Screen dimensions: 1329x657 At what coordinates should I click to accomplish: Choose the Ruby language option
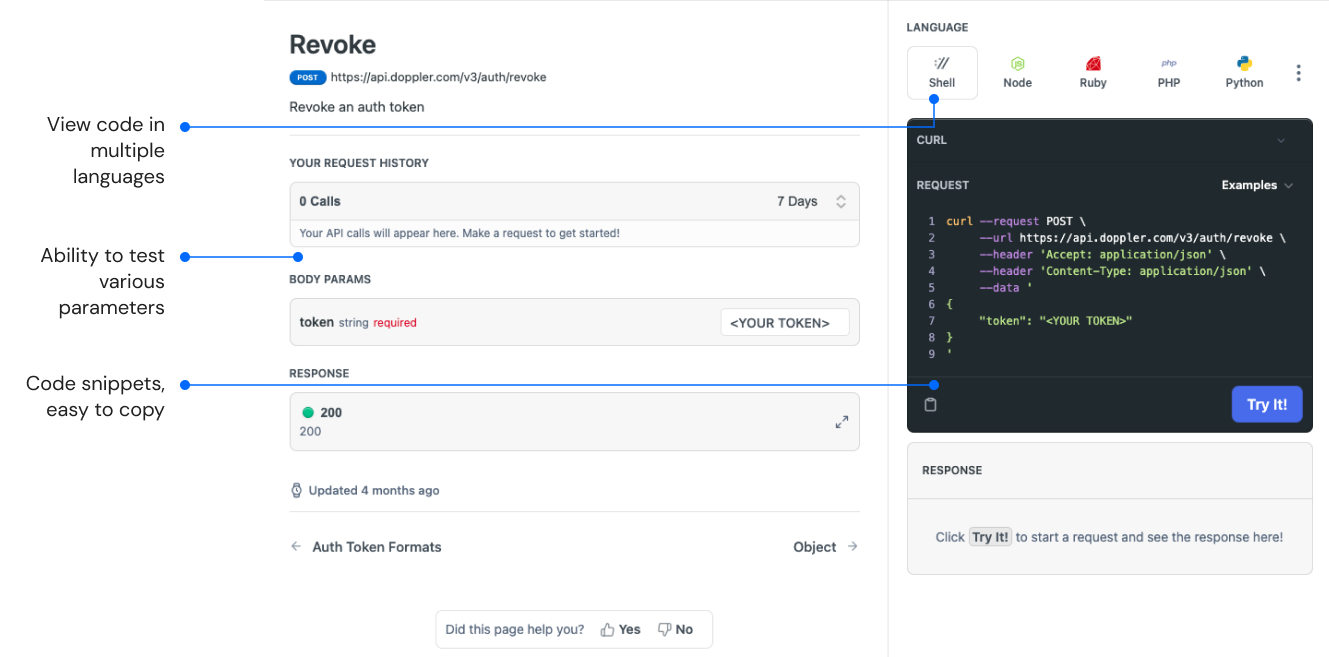tap(1093, 72)
